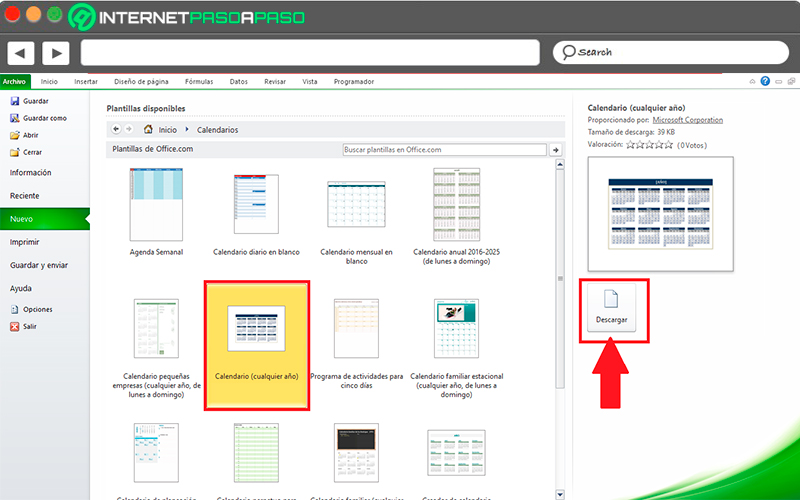The height and width of the screenshot is (500, 800).
Task: Go back with templates navigation back arrow
Action: point(116,130)
